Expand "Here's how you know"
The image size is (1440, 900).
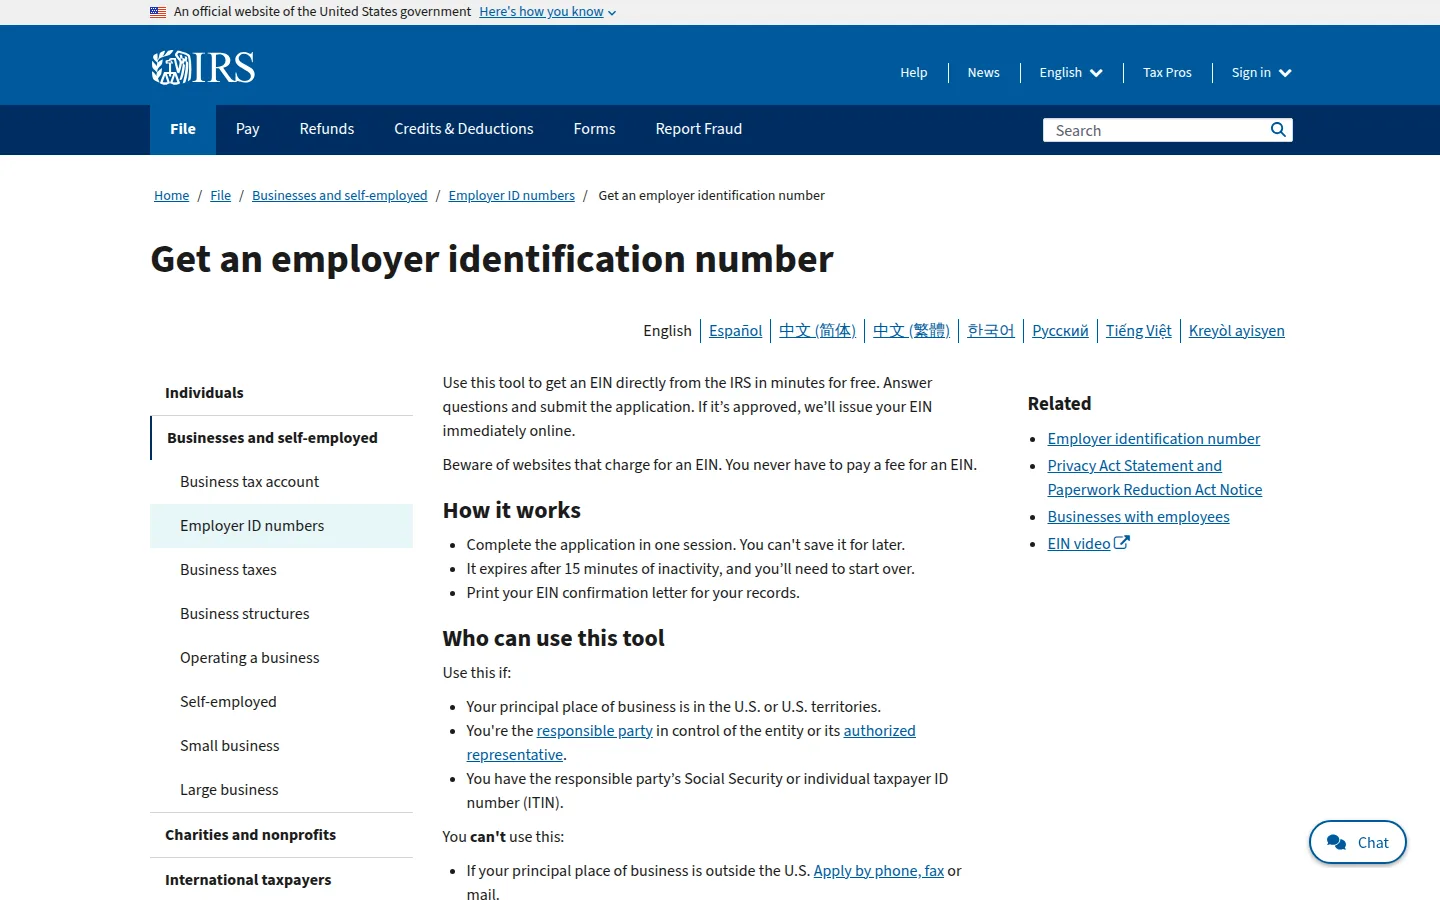pos(547,12)
